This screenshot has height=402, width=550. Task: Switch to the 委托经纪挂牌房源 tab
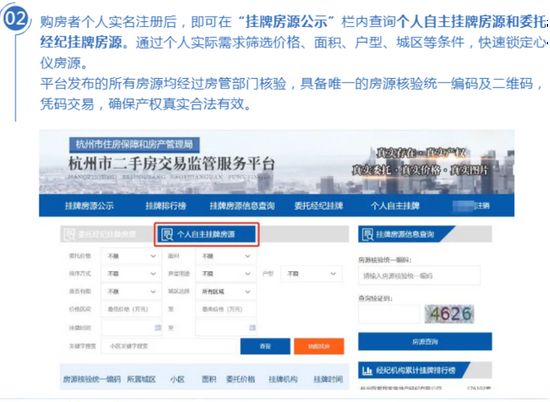[107, 234]
